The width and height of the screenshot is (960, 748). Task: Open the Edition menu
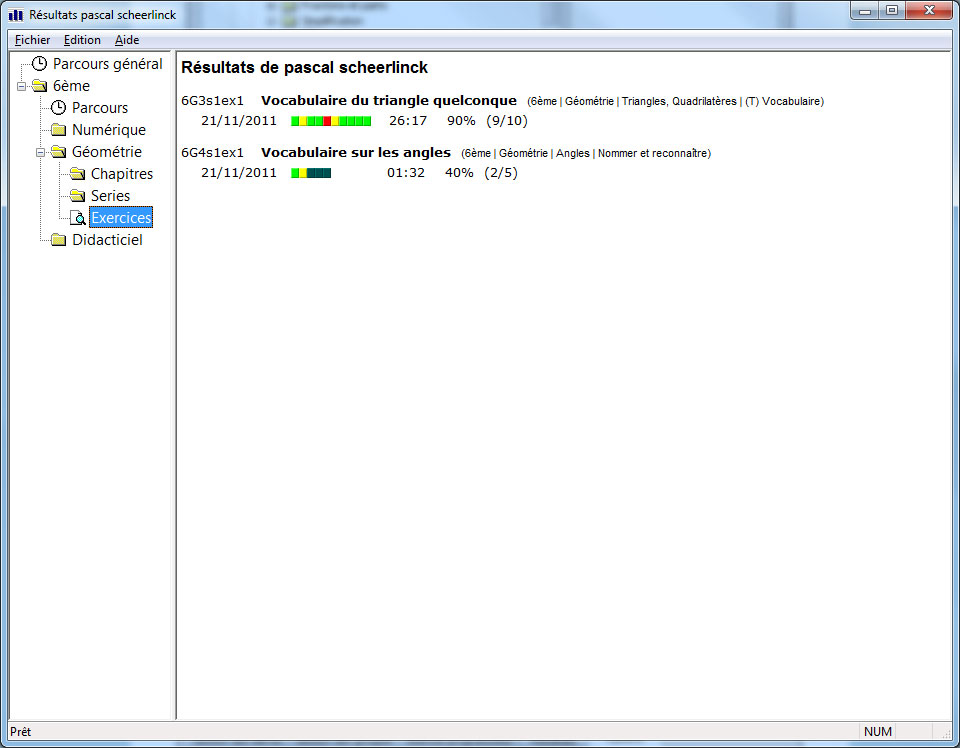pos(82,40)
